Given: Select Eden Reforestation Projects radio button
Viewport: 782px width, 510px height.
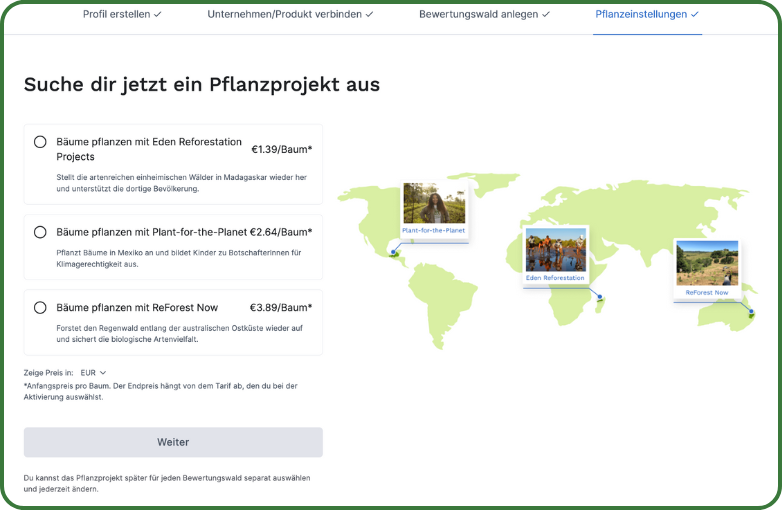Looking at the screenshot, I should click(40, 142).
